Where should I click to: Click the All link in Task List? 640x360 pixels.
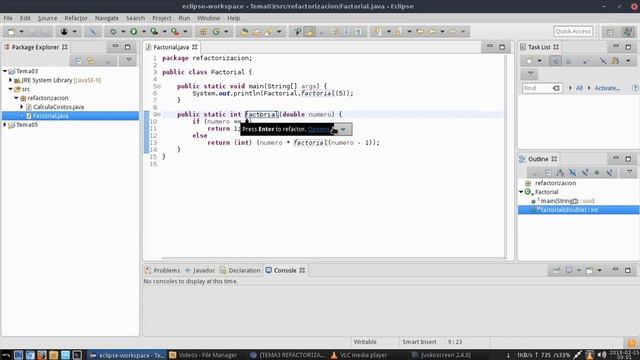point(579,88)
